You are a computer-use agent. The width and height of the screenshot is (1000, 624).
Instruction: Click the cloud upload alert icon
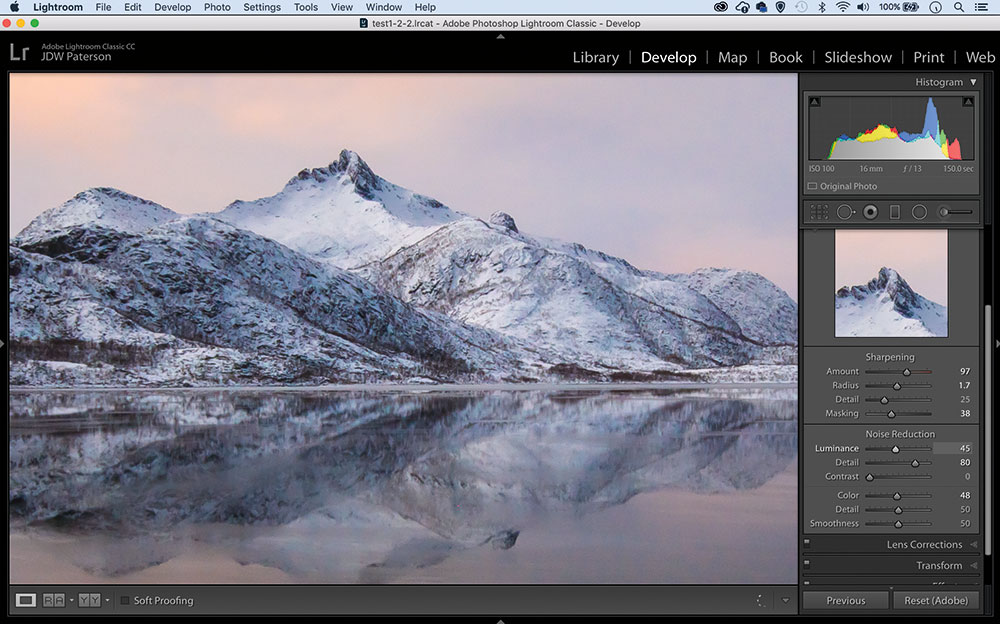[x=742, y=7]
